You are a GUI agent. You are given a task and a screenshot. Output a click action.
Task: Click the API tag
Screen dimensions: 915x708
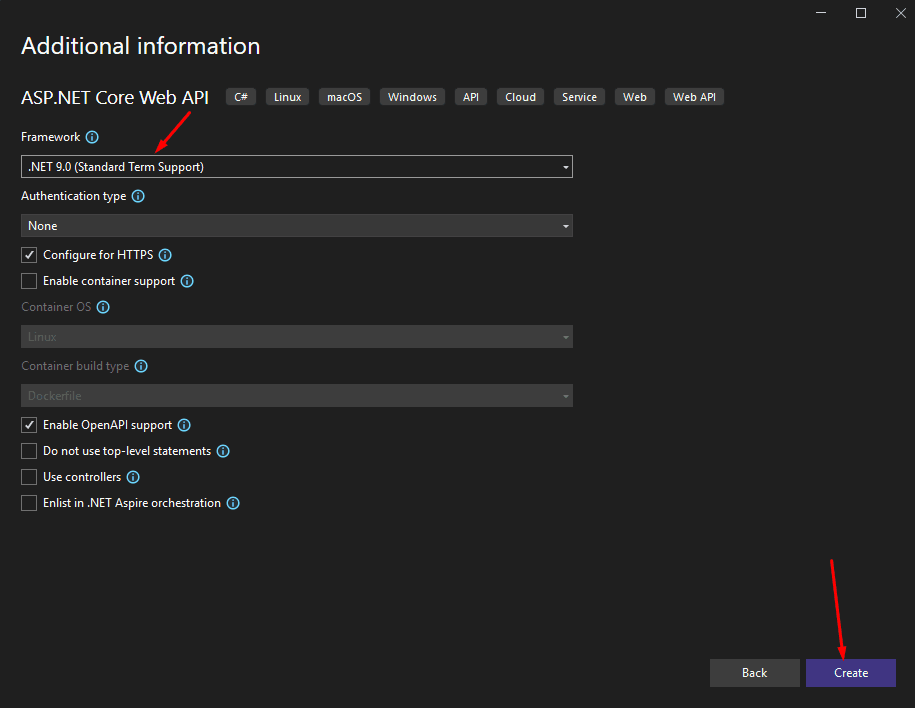pyautogui.click(x=471, y=97)
